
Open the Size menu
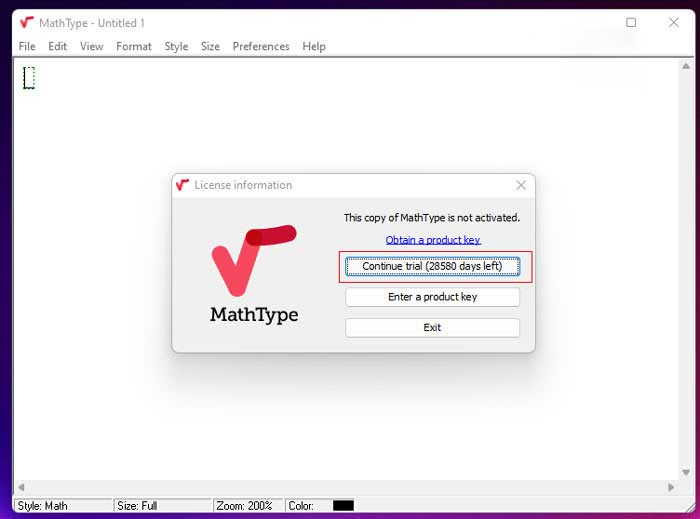pyautogui.click(x=210, y=46)
